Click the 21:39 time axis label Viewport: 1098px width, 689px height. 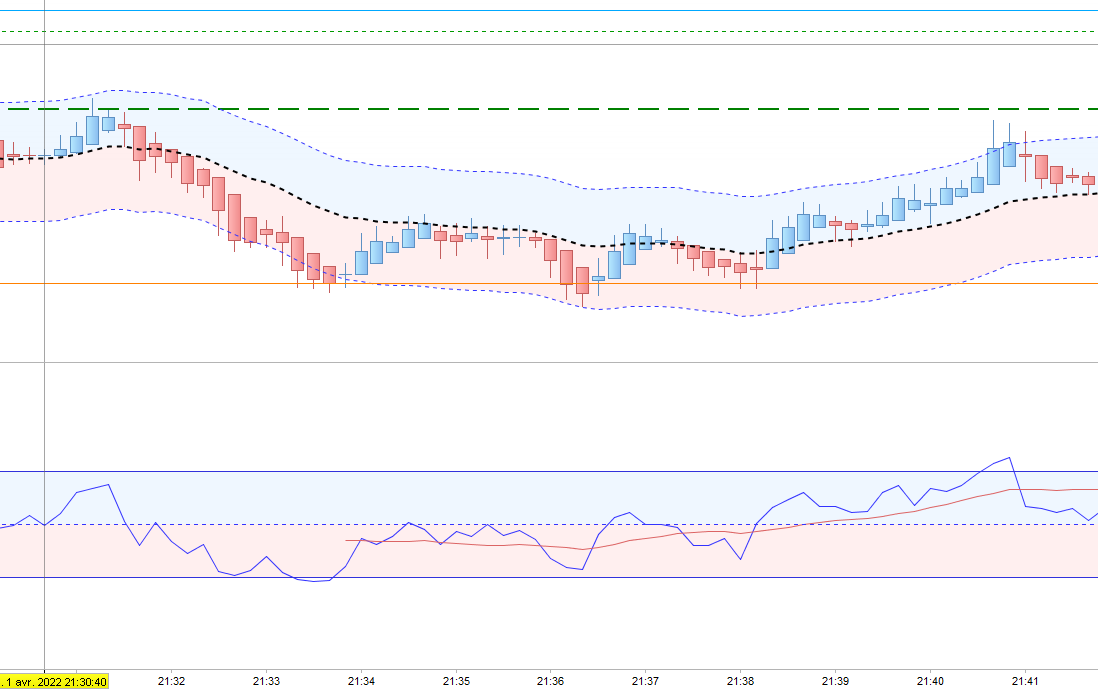pyautogui.click(x=835, y=681)
